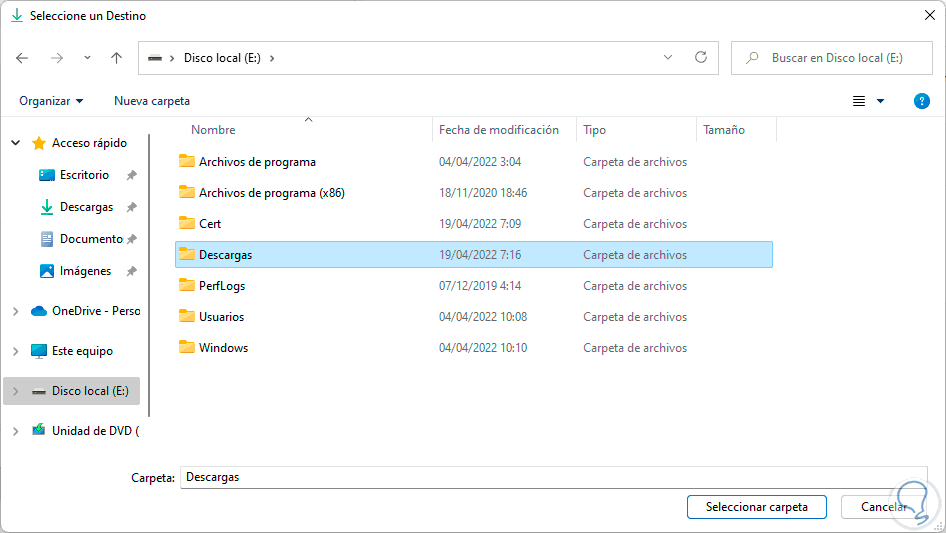946x533 pixels.
Task: Expand the address bar history dropdown
Action: [668, 58]
